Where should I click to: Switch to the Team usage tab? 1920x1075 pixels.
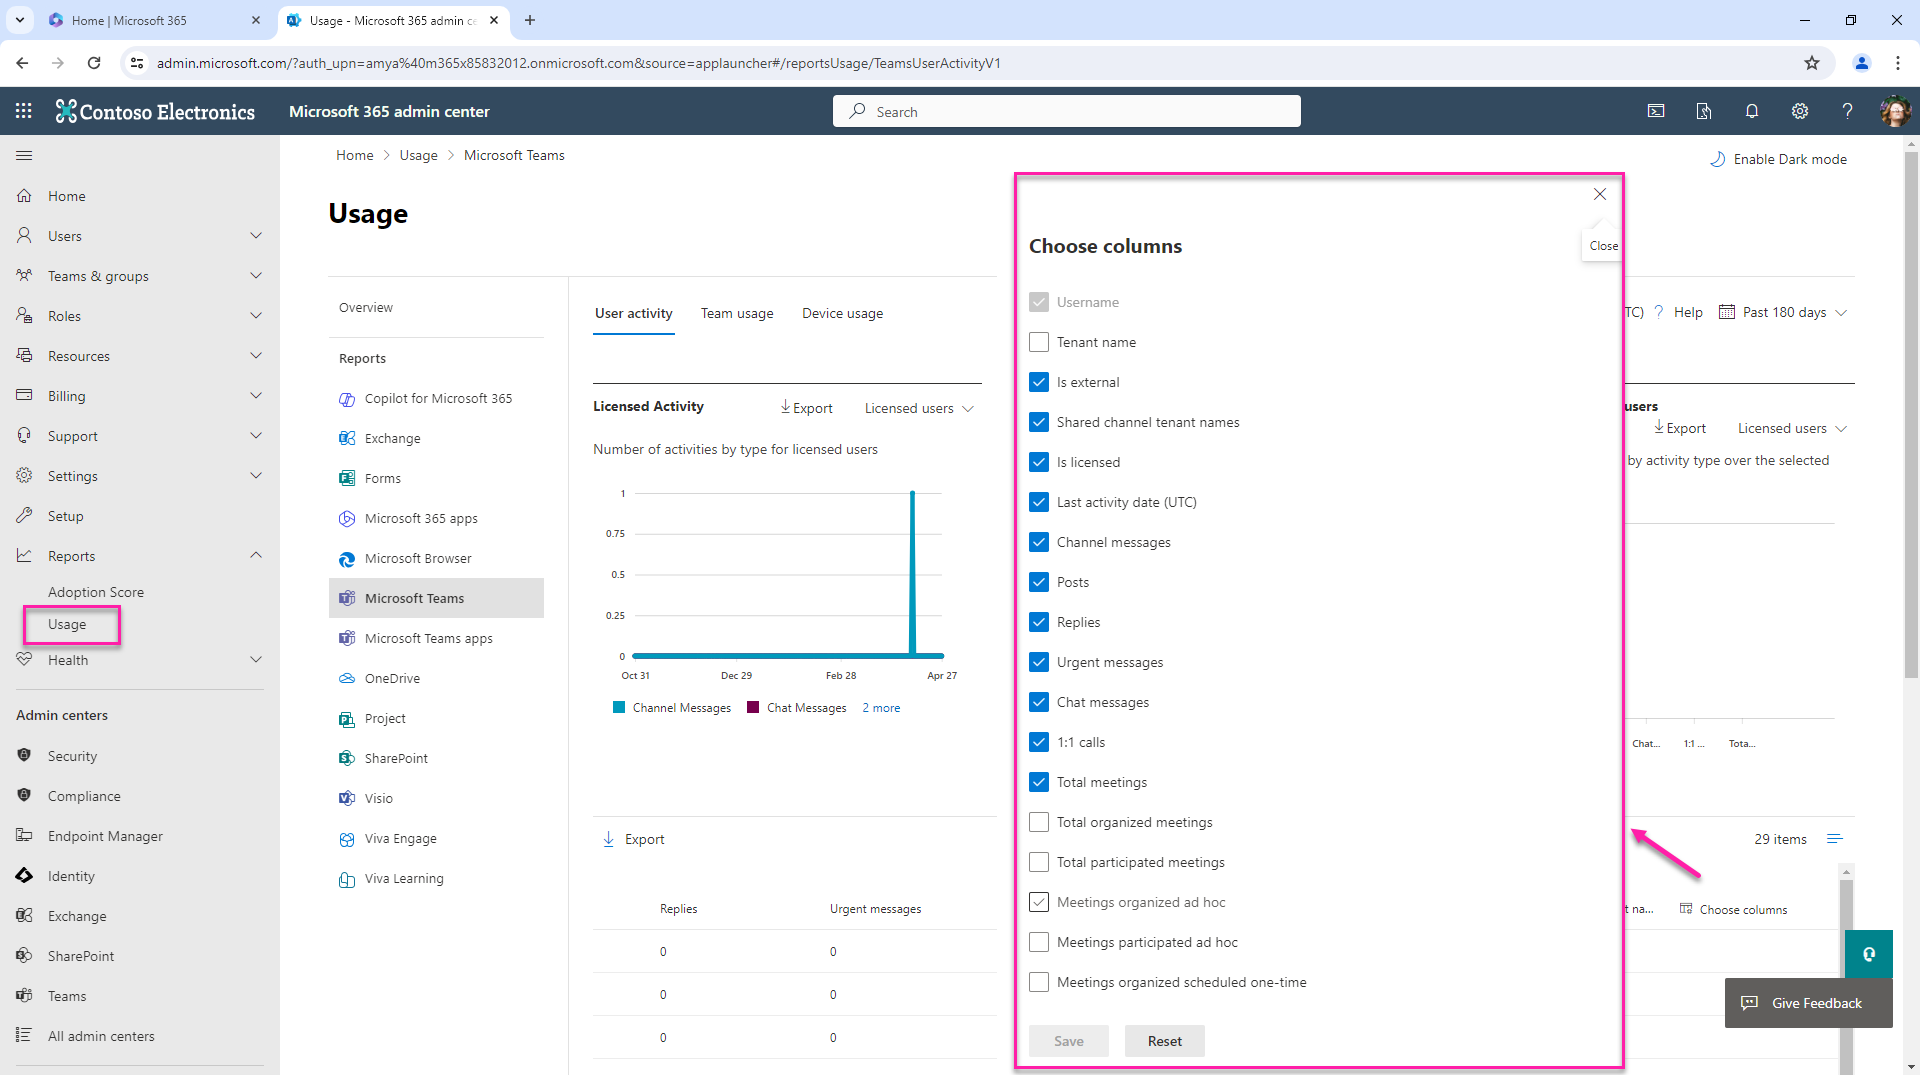(x=737, y=313)
